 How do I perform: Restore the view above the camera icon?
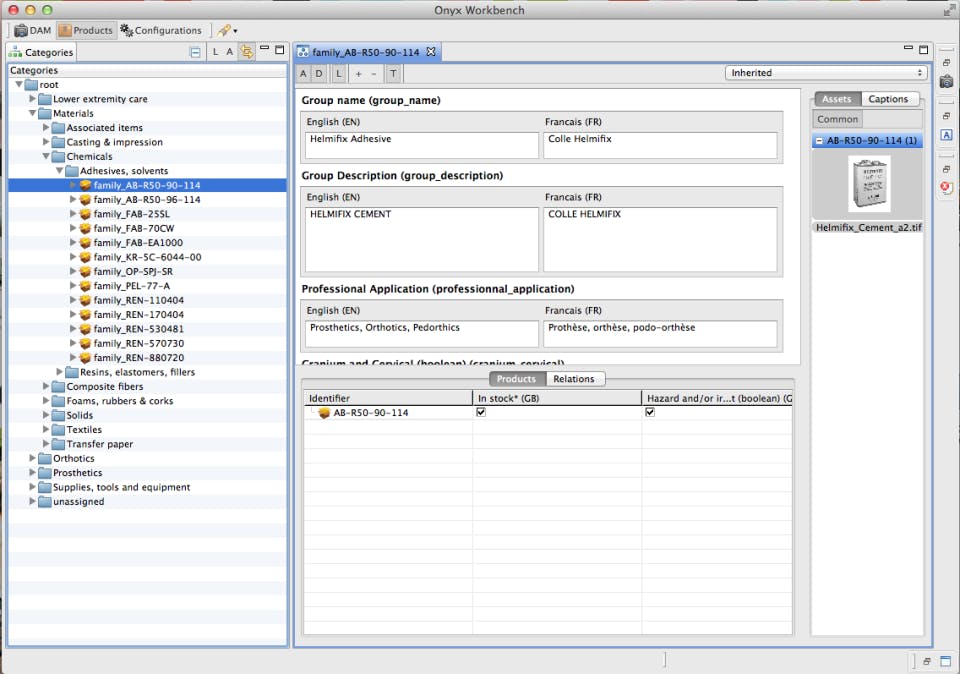[x=946, y=63]
